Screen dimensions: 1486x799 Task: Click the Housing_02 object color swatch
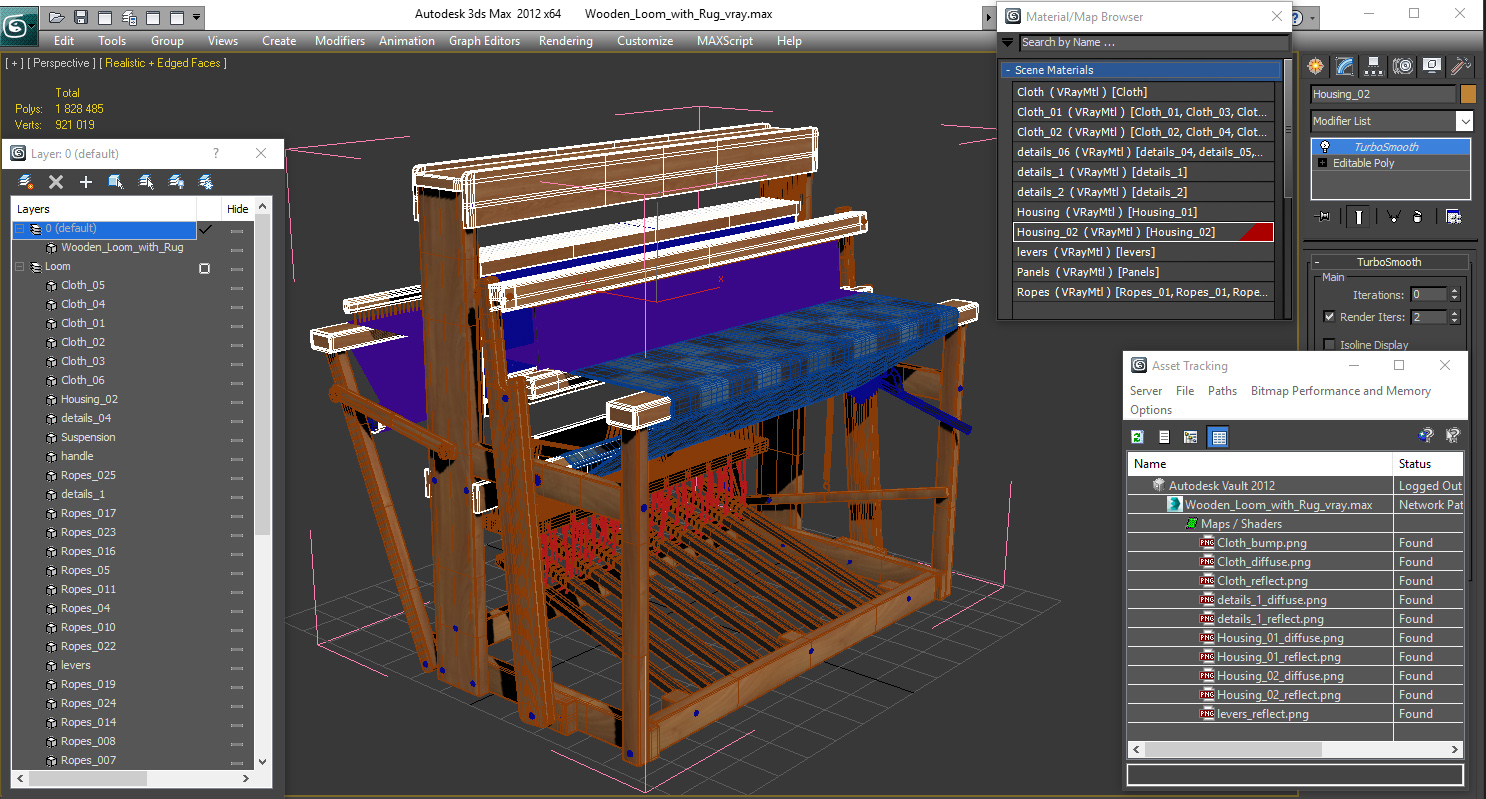pos(1468,94)
